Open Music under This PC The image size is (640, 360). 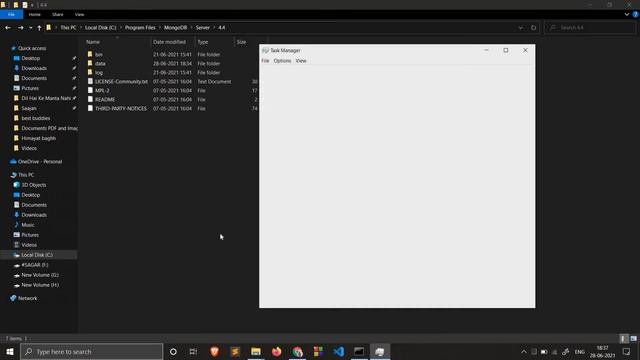[28, 225]
